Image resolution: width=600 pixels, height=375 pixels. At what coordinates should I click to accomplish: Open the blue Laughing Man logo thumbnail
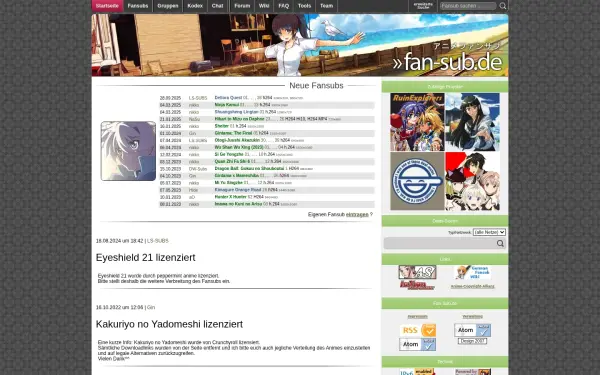[x=417, y=181]
